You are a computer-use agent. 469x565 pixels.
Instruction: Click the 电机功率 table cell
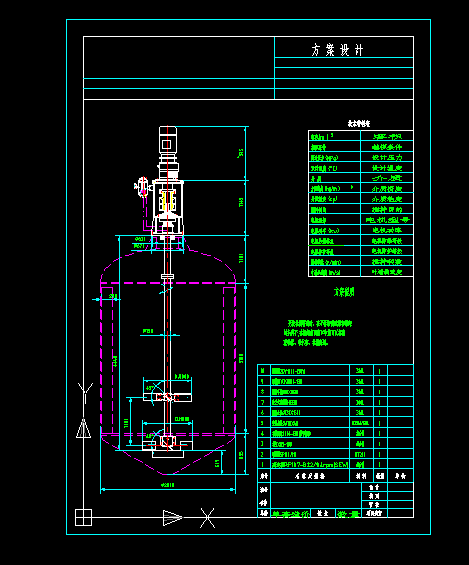click(x=387, y=230)
